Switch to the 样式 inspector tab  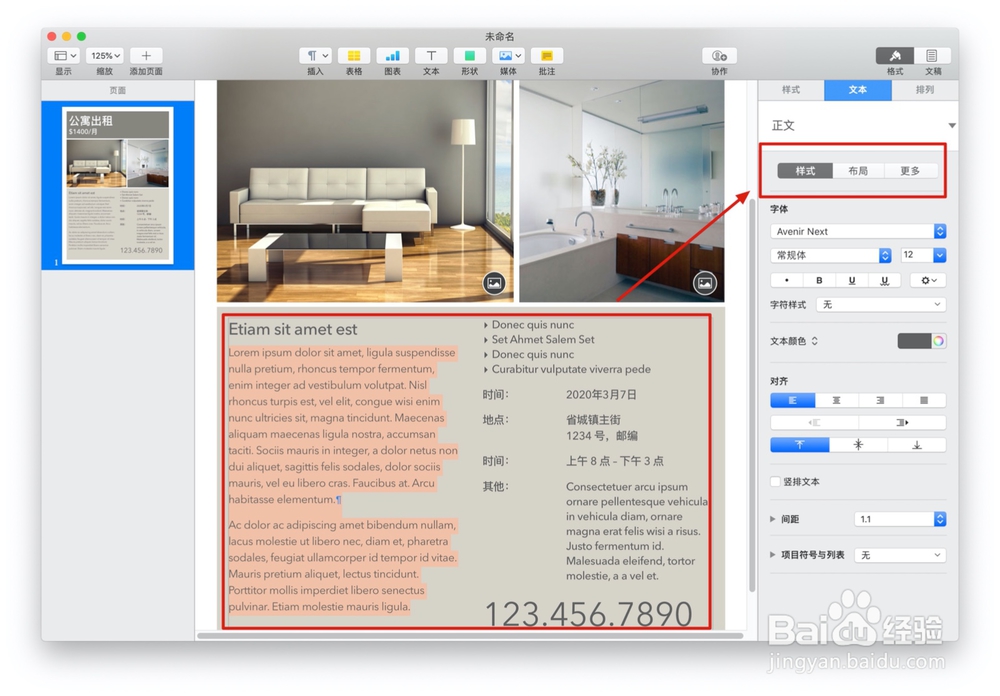pyautogui.click(x=791, y=90)
